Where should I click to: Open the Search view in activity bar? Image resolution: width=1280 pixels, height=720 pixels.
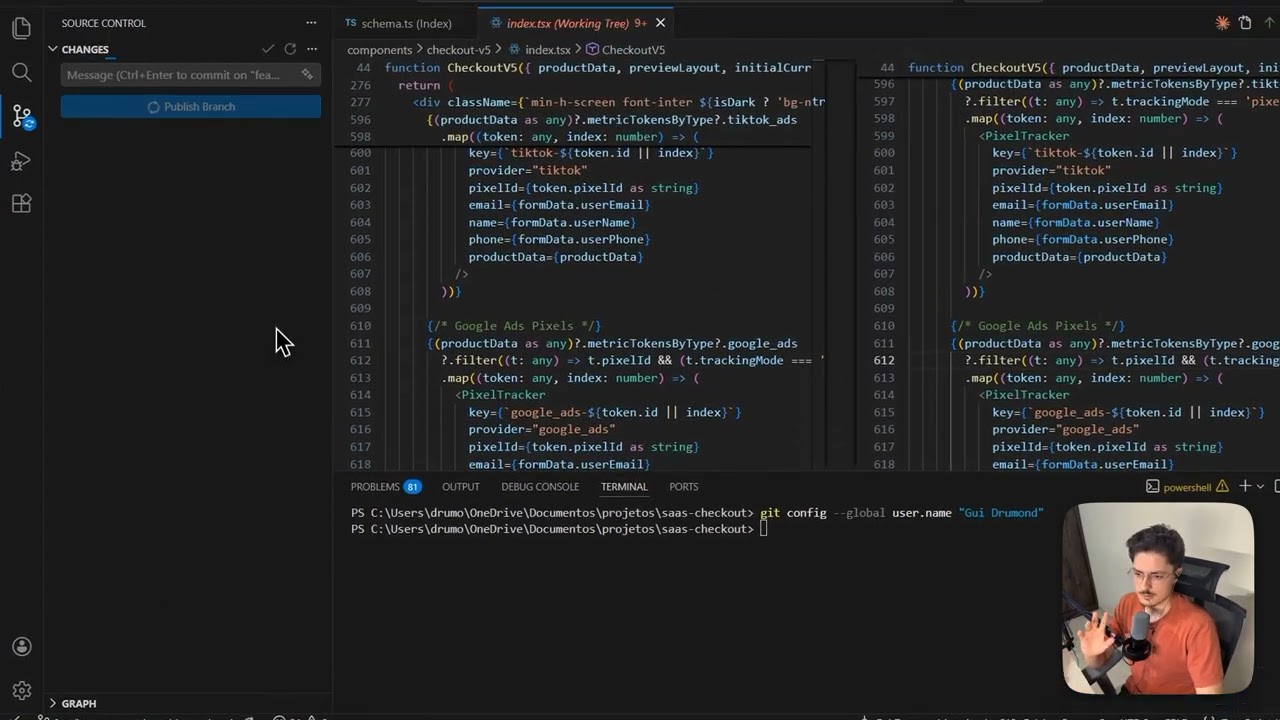(x=21, y=72)
